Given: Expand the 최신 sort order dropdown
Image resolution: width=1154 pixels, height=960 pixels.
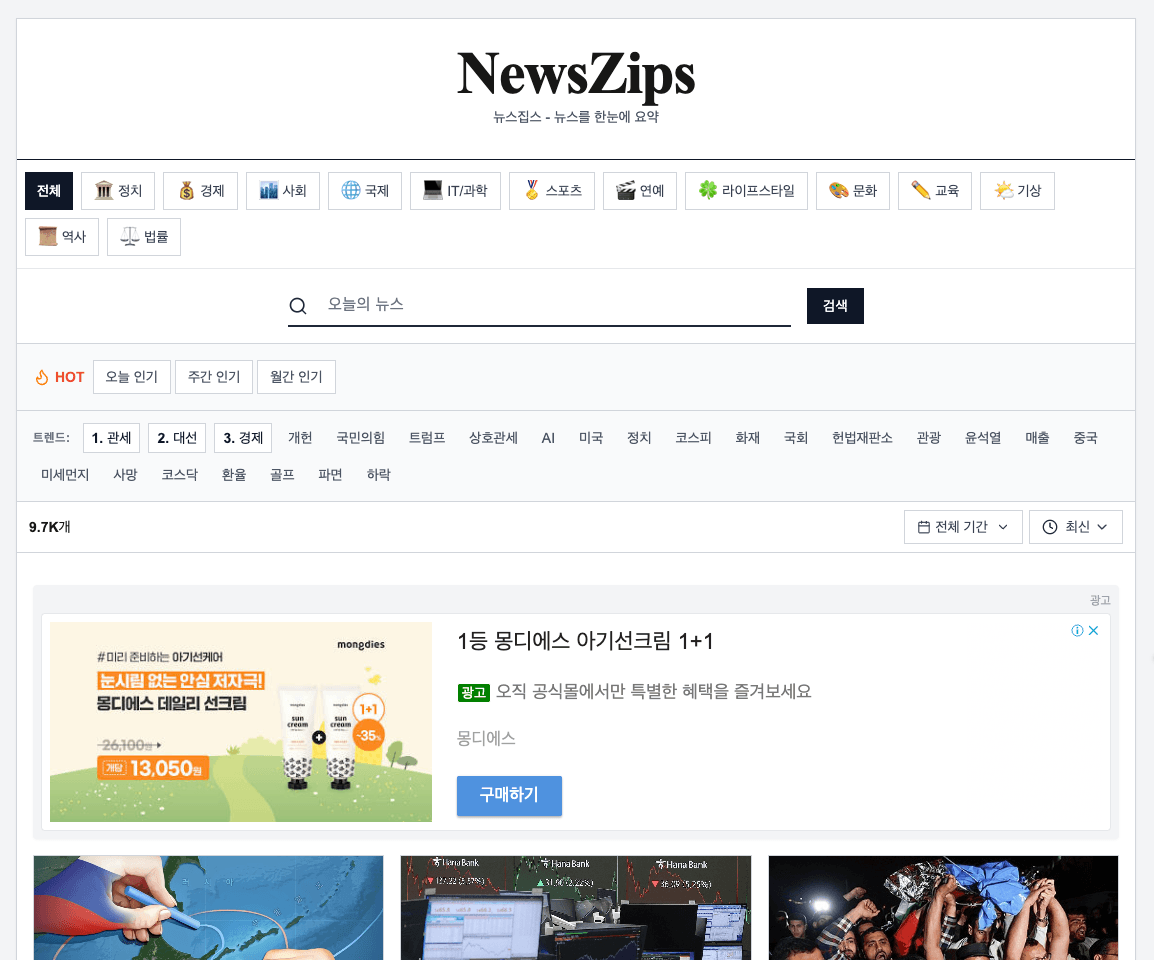Looking at the screenshot, I should click(1075, 527).
